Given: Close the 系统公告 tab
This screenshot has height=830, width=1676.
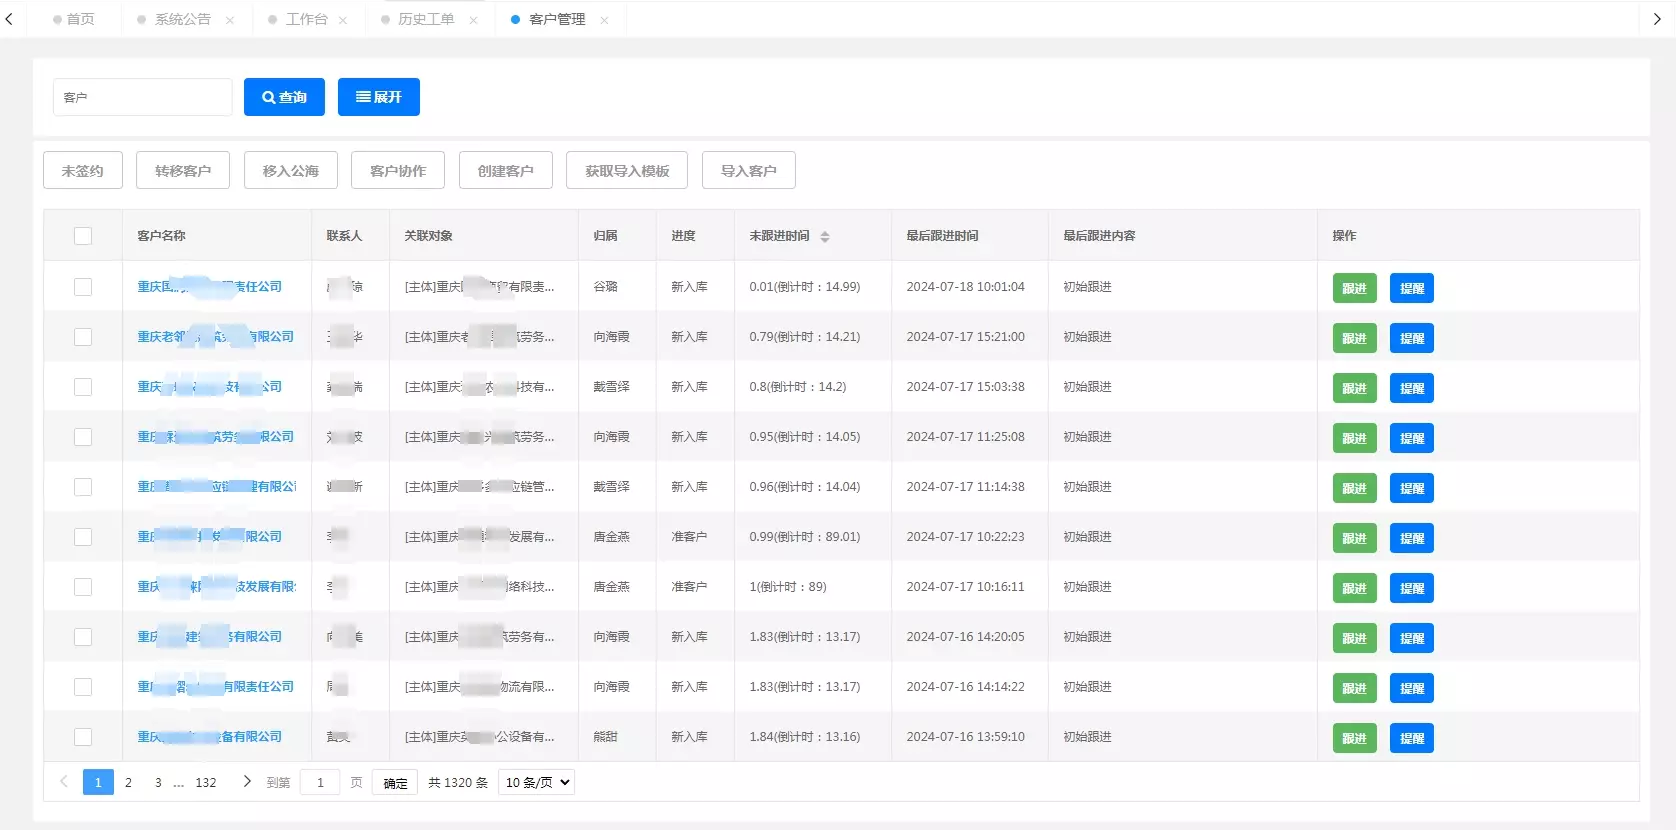Looking at the screenshot, I should point(230,20).
